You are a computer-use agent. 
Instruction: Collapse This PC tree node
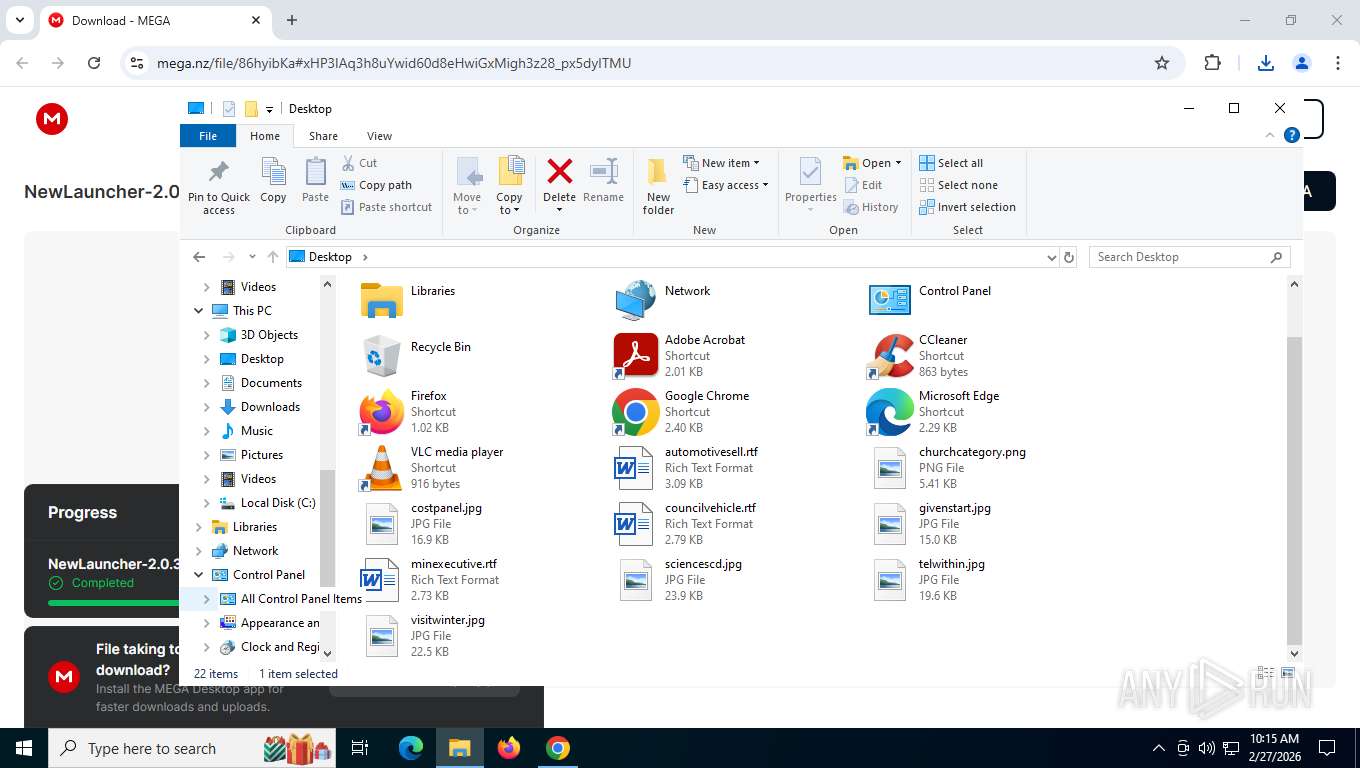[x=199, y=311]
